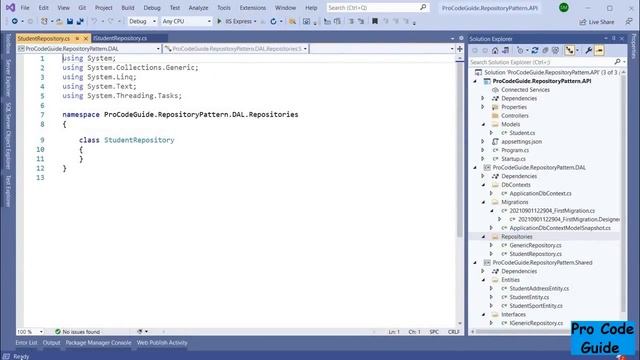Select appsettings.json in Solution Explorer
Image resolution: width=640 pixels, height=360 pixels.
pos(522,142)
